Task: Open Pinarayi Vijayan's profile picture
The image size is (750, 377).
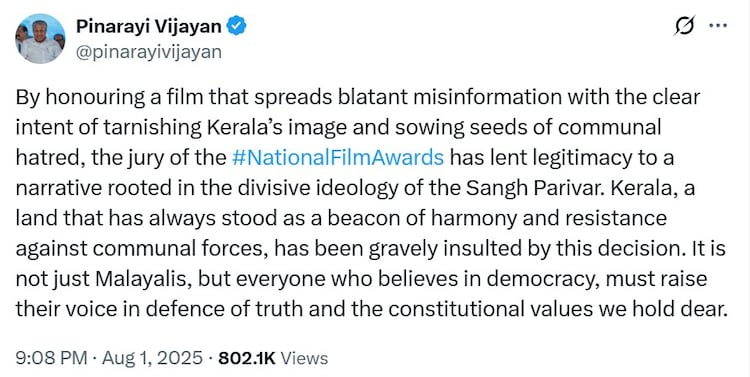Action: click(x=41, y=39)
